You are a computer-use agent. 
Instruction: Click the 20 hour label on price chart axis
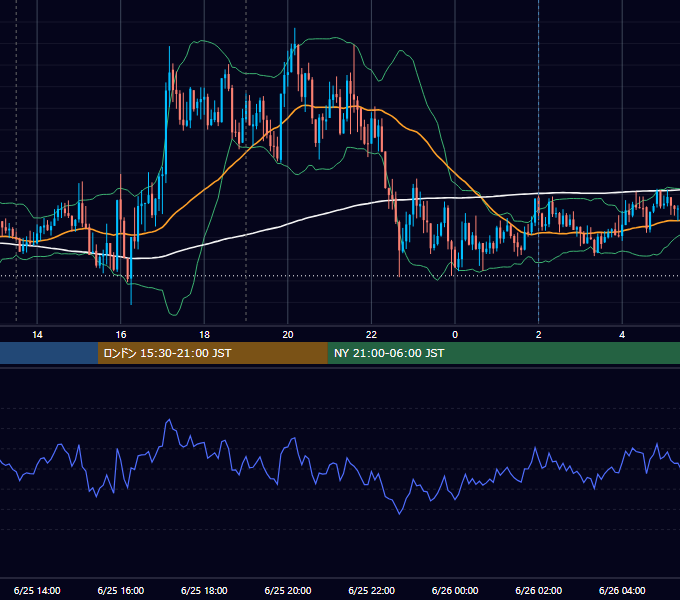(288, 335)
